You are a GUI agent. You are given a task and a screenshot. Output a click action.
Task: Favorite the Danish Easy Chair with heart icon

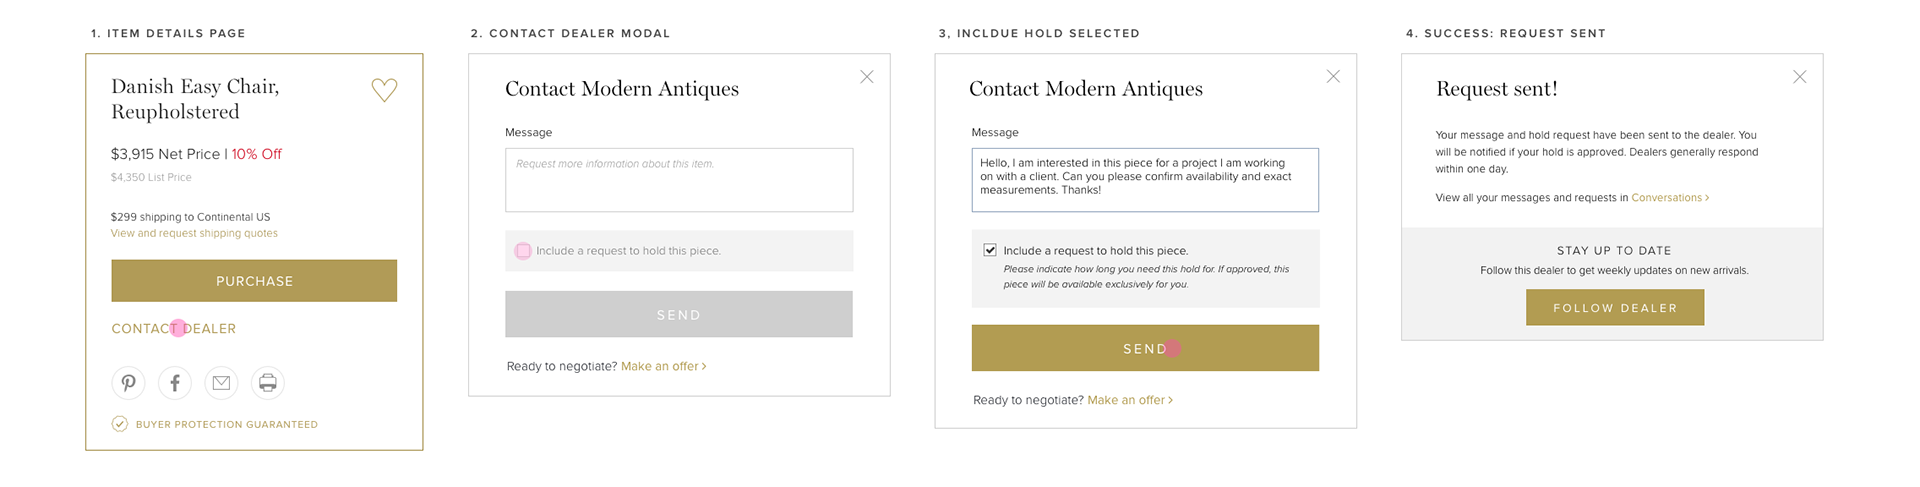coord(384,90)
